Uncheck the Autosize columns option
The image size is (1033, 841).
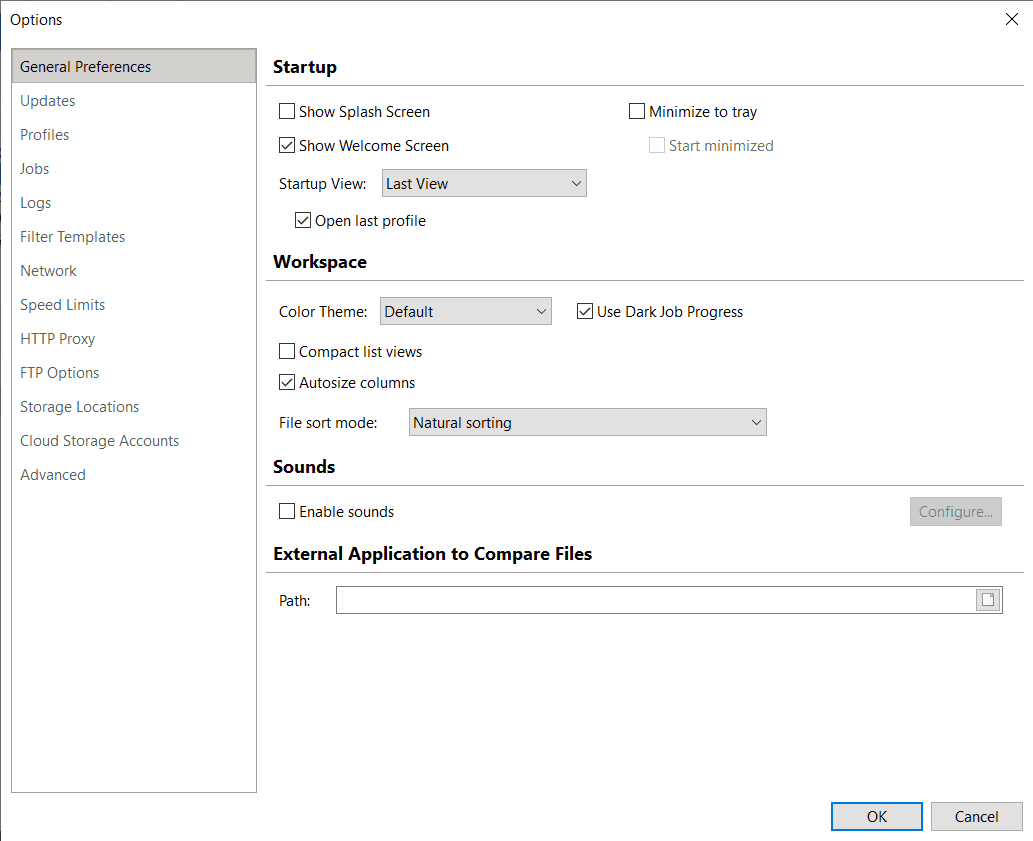tap(287, 383)
